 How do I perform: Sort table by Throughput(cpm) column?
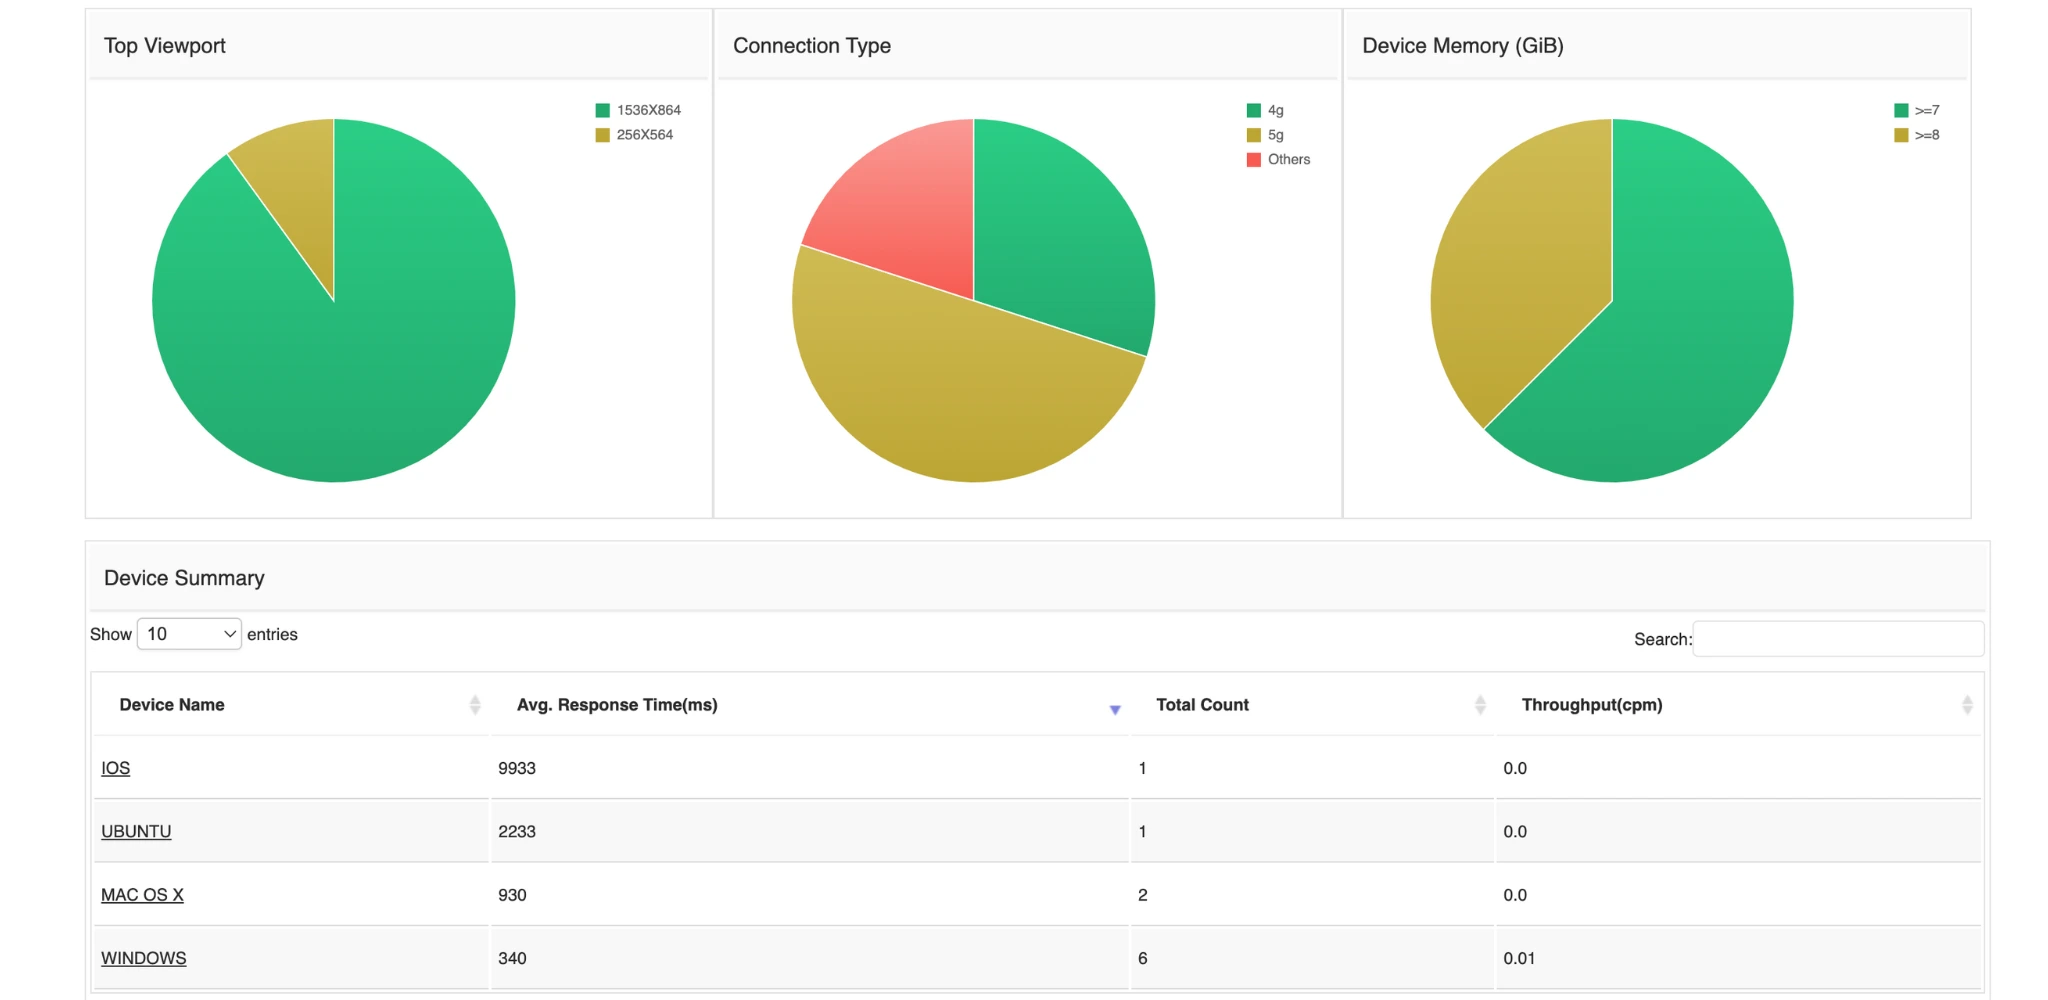coord(1591,705)
